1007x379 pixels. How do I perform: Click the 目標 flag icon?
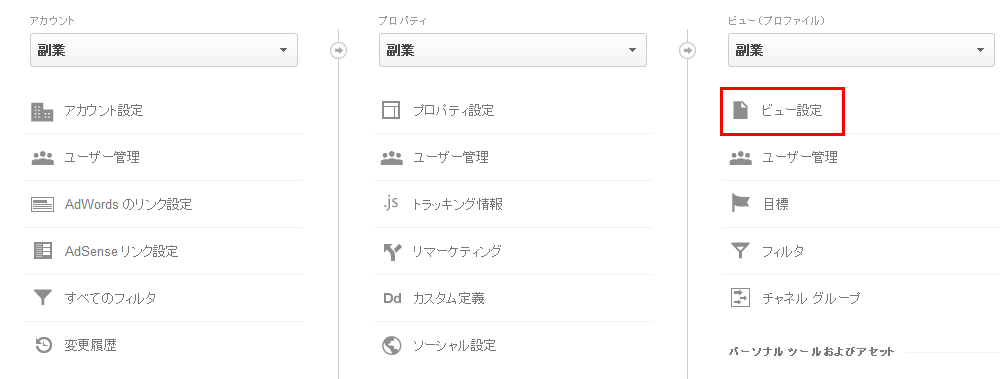(x=740, y=204)
